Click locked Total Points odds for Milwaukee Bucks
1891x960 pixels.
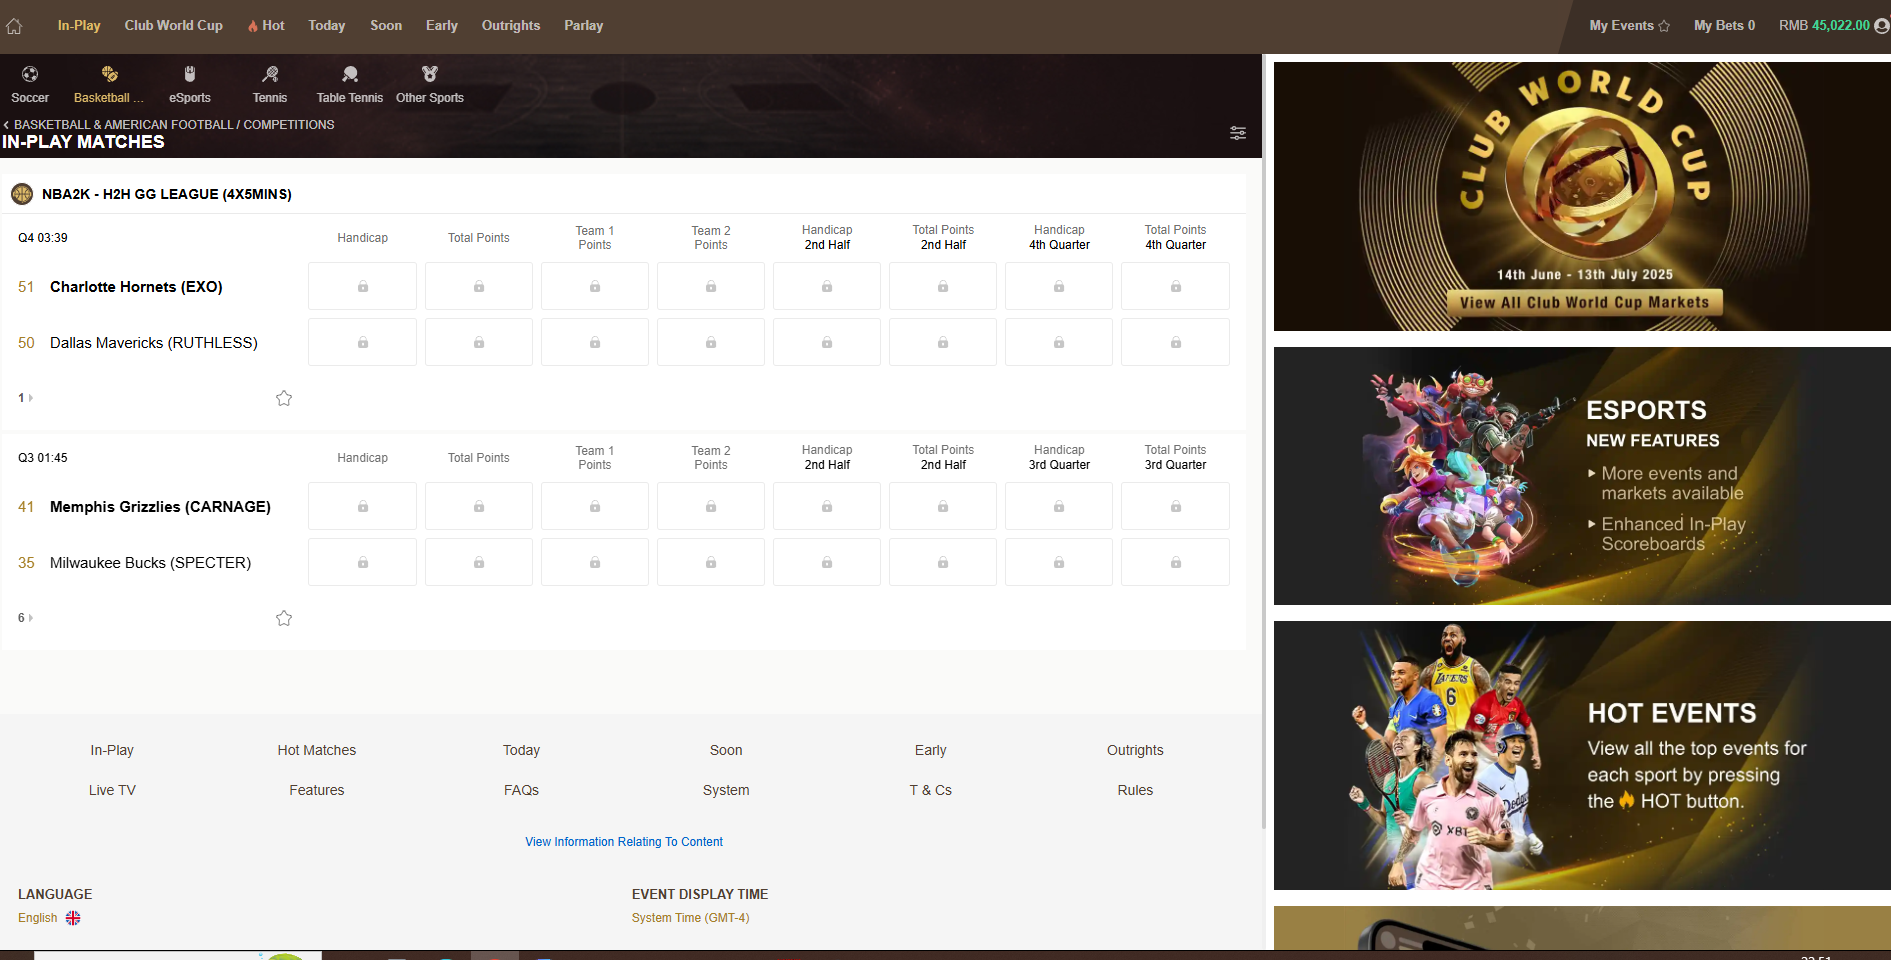pyautogui.click(x=479, y=563)
